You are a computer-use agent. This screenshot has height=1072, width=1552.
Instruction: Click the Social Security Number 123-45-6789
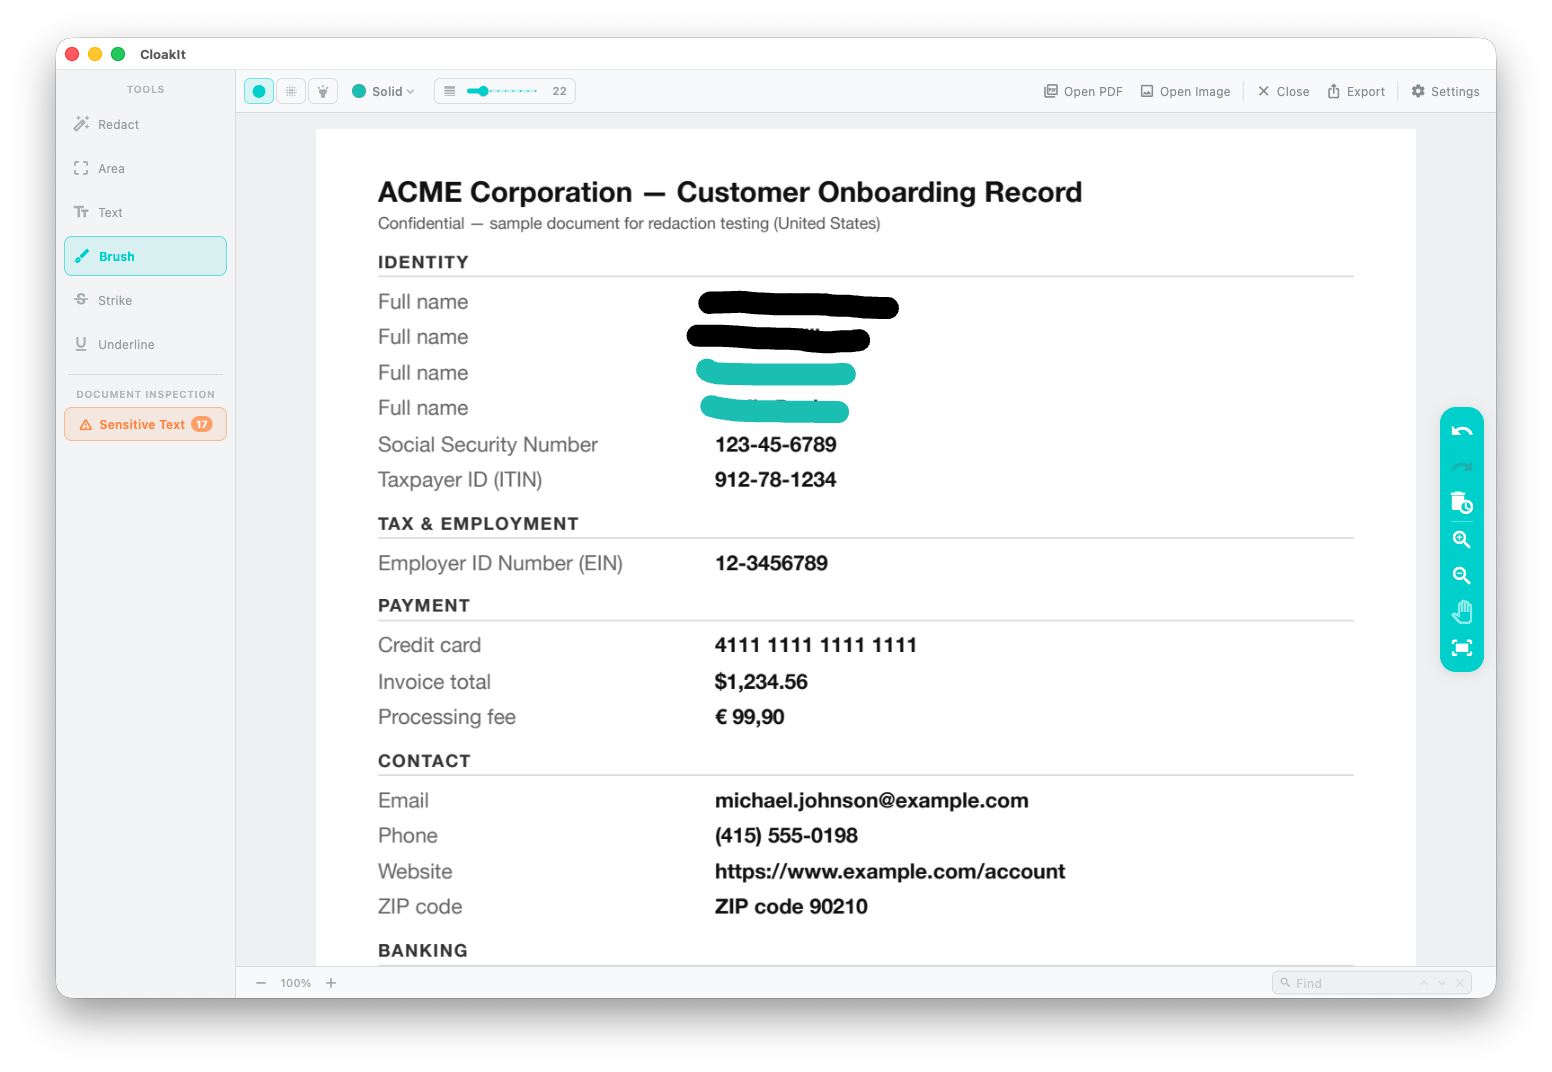[775, 445]
